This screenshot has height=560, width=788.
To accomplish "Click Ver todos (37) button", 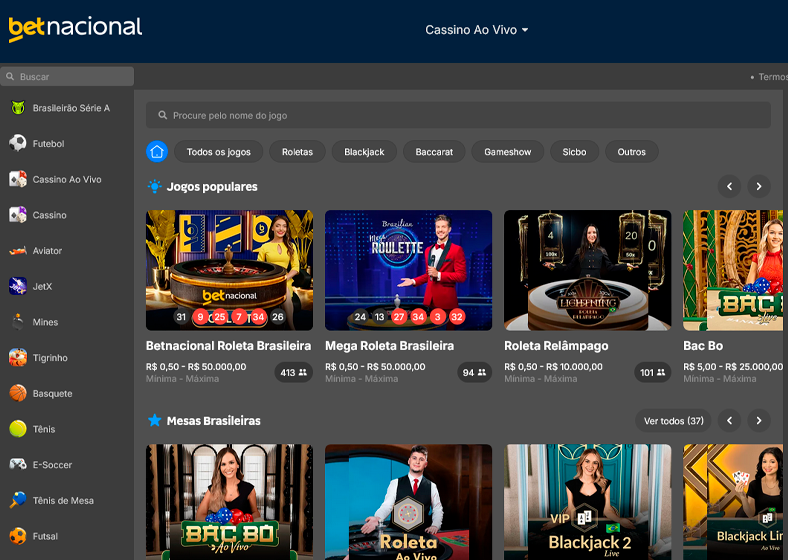I will pos(674,421).
